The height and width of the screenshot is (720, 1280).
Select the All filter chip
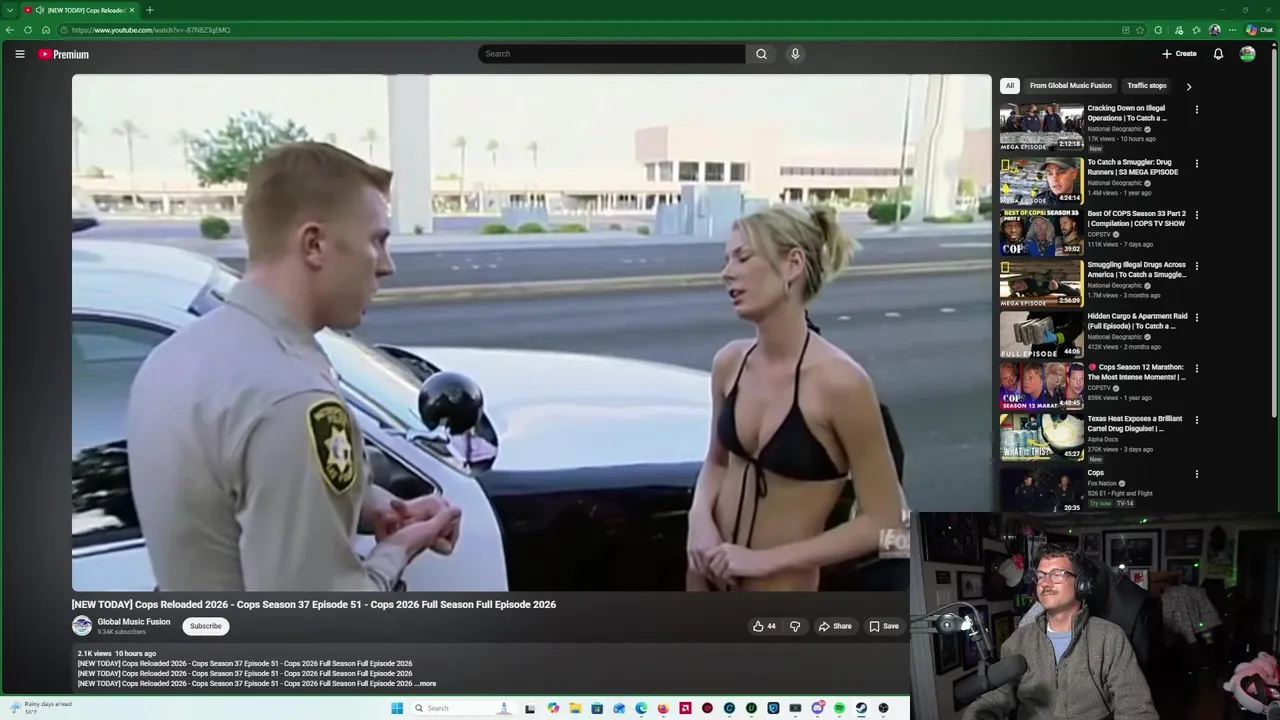[x=1010, y=86]
